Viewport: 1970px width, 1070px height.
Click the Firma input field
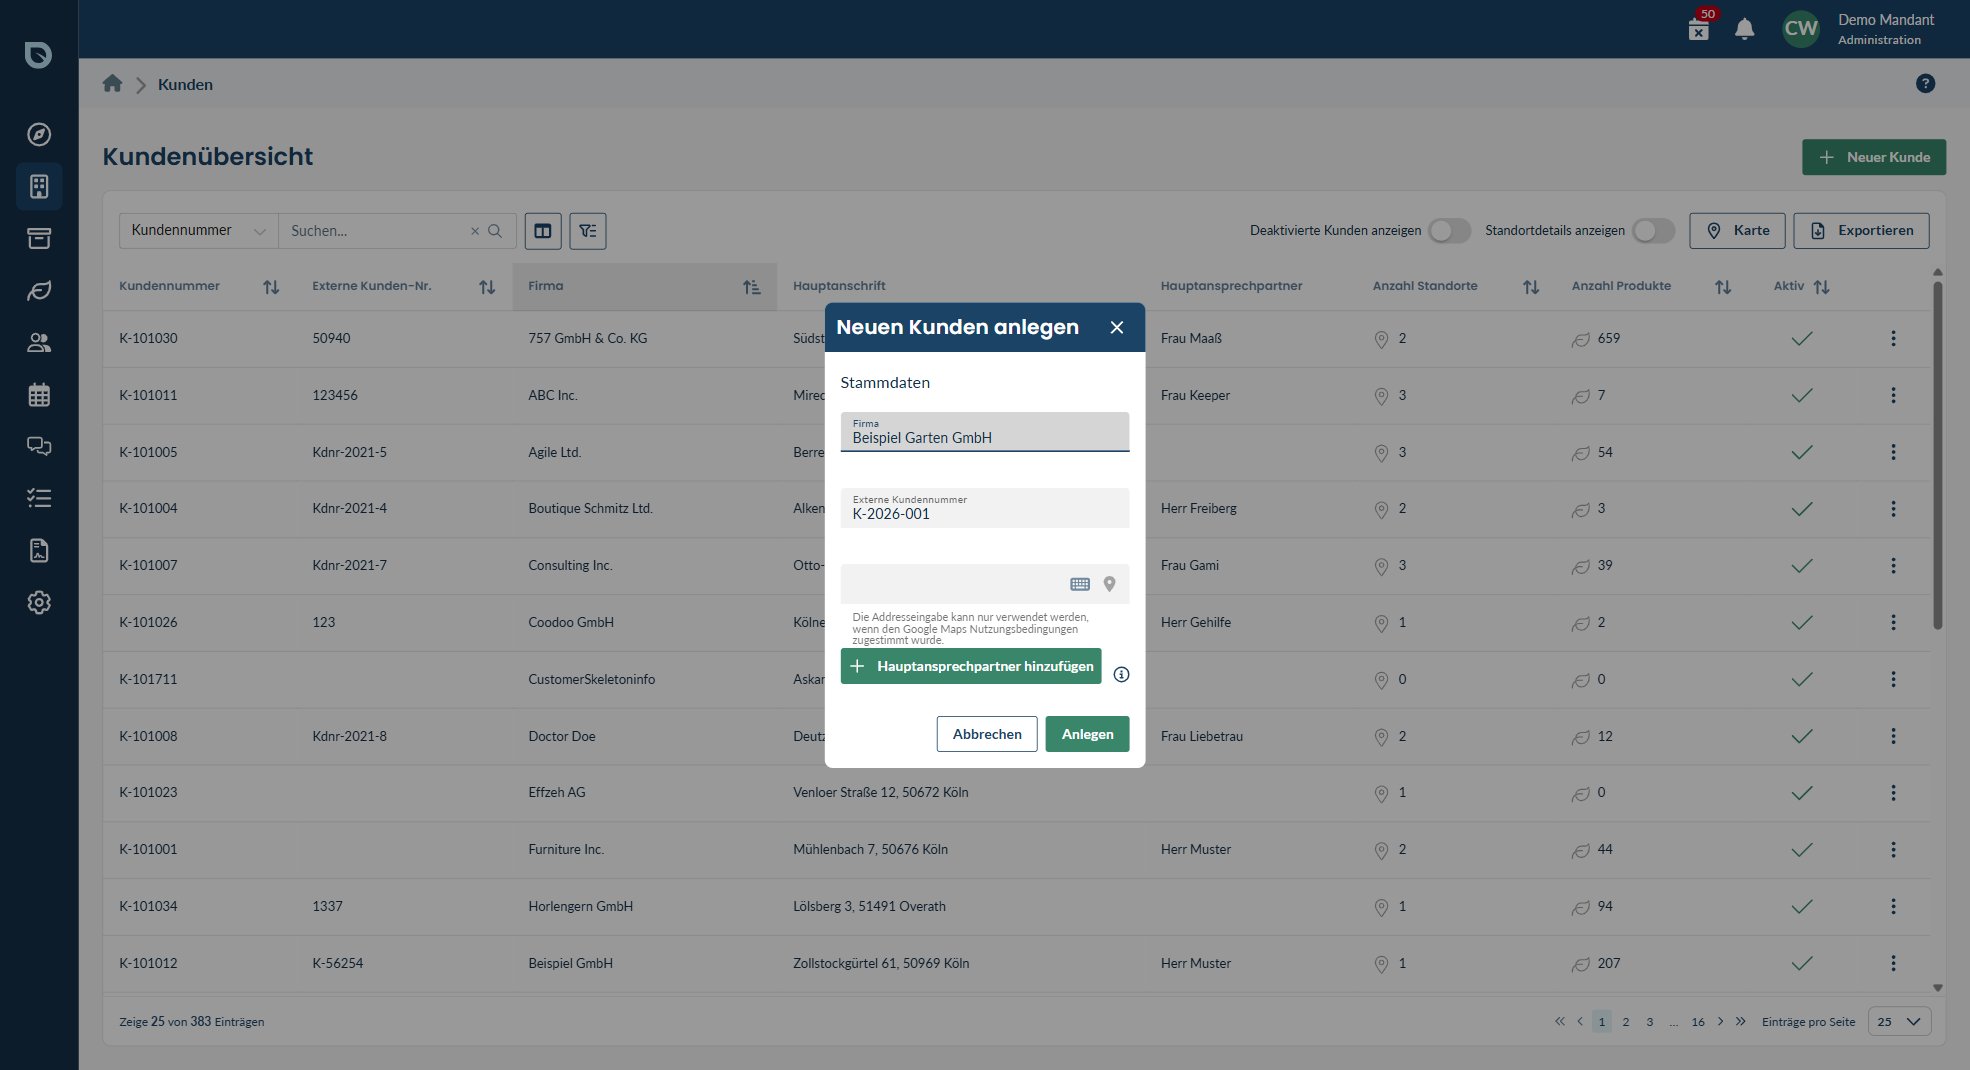pos(985,432)
